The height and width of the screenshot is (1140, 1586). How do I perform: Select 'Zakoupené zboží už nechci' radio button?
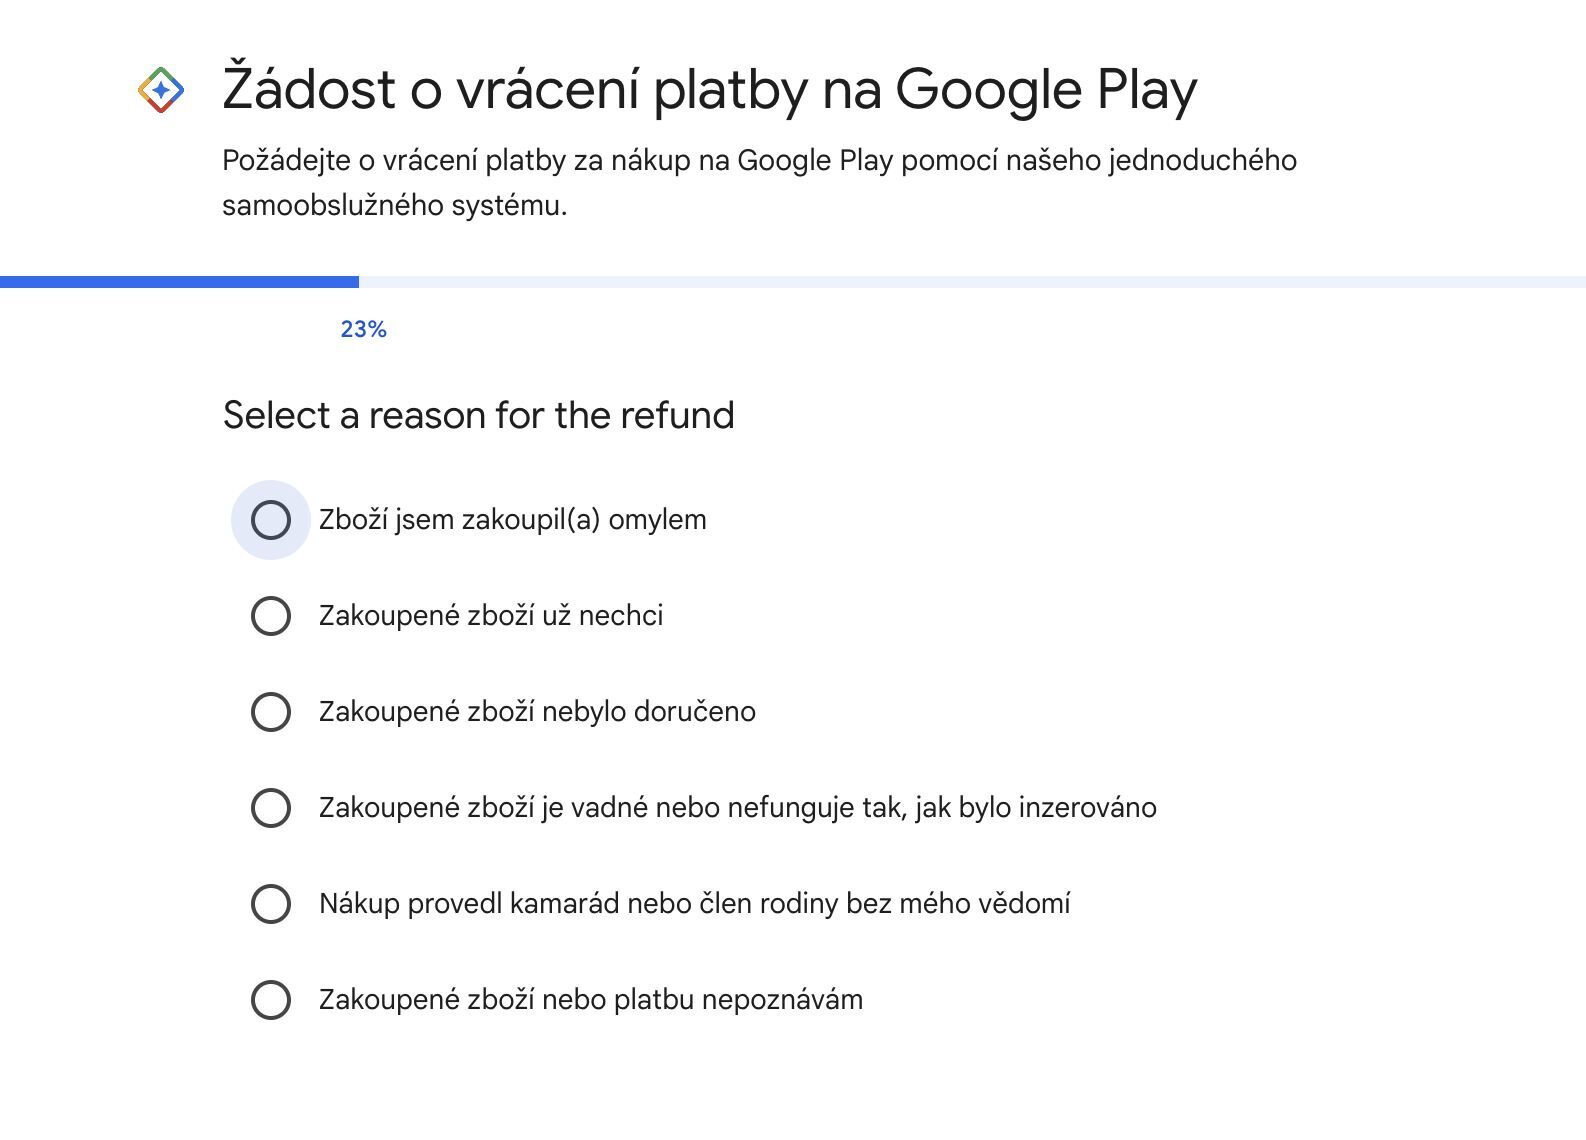pyautogui.click(x=269, y=615)
